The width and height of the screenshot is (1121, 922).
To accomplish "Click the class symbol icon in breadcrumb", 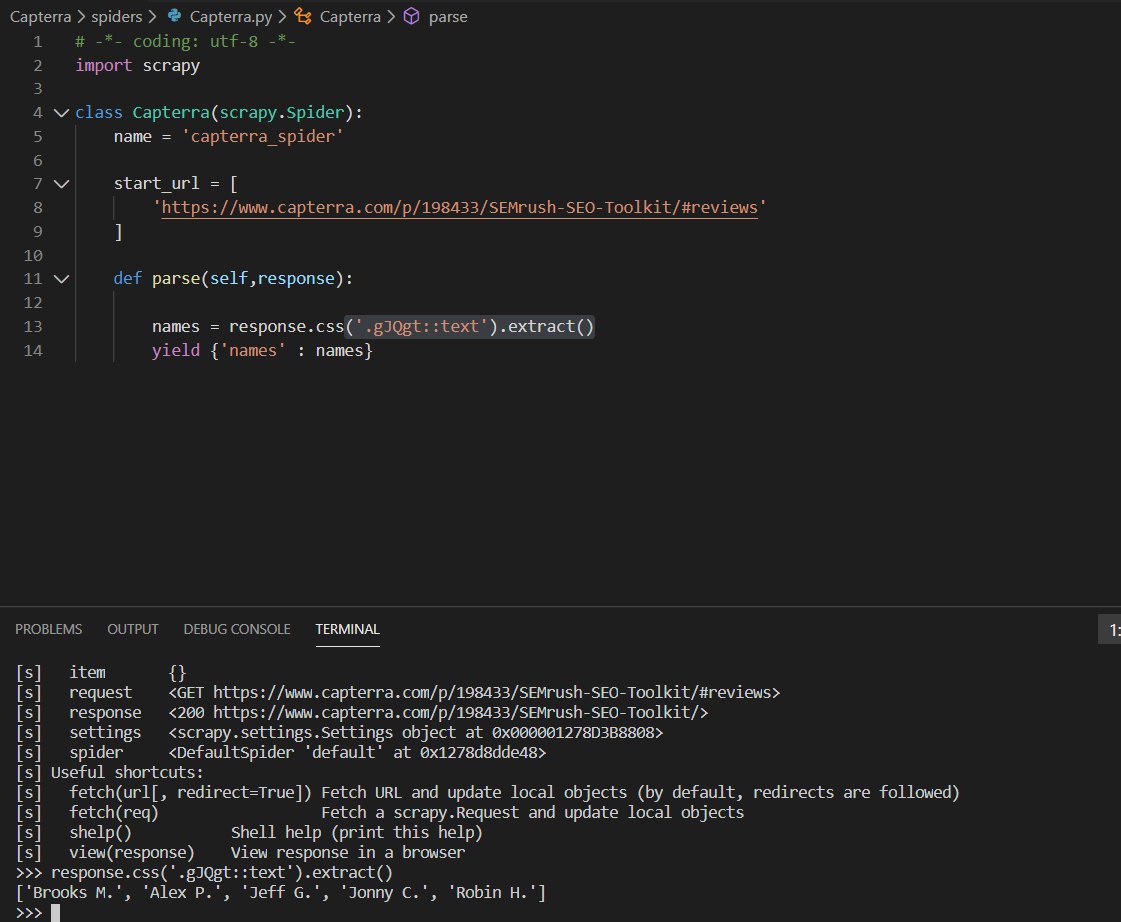I will click(x=303, y=16).
